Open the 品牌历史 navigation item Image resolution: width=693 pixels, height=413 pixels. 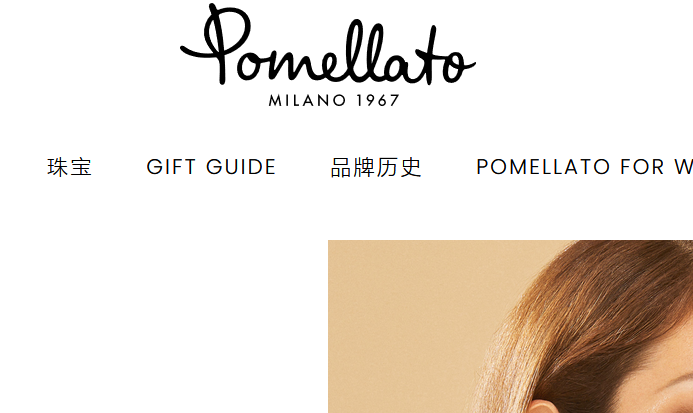[x=376, y=167]
